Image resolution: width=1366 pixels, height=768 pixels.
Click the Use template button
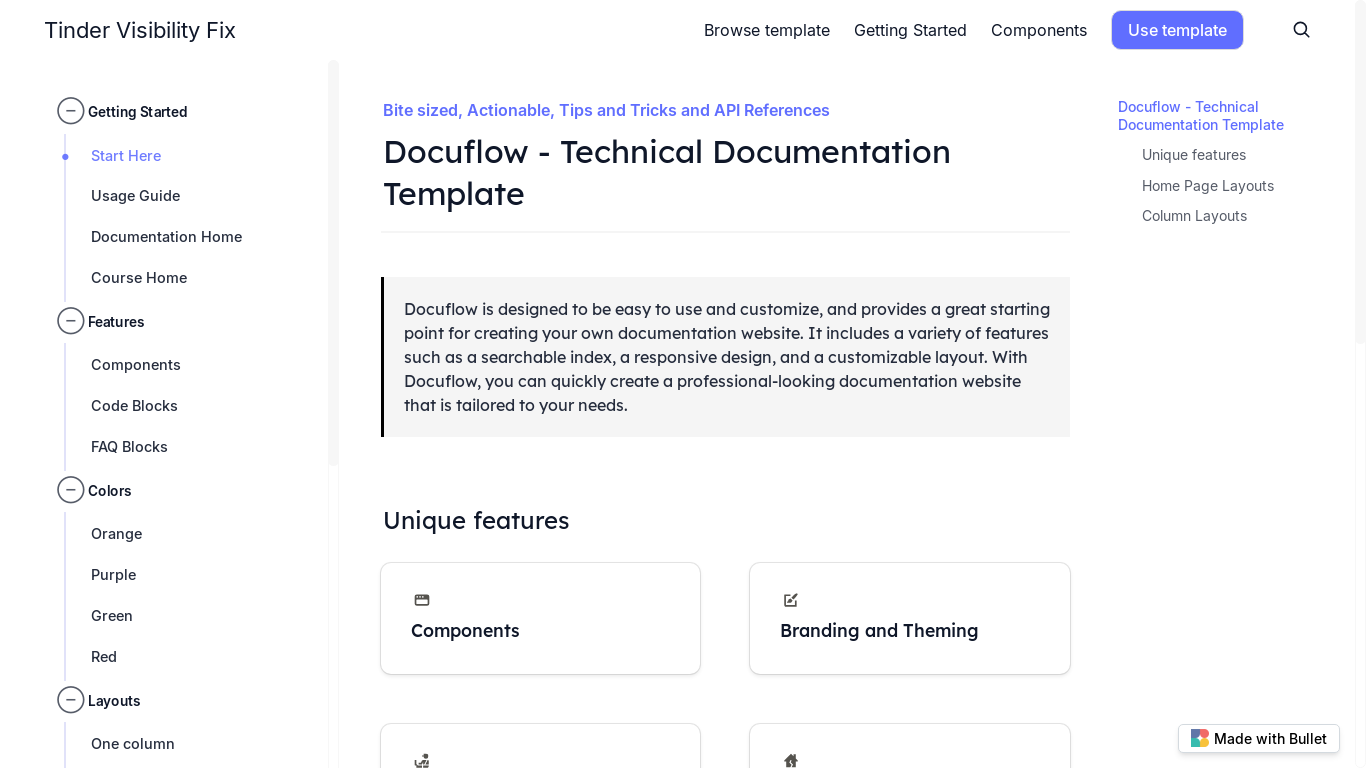pos(1177,30)
